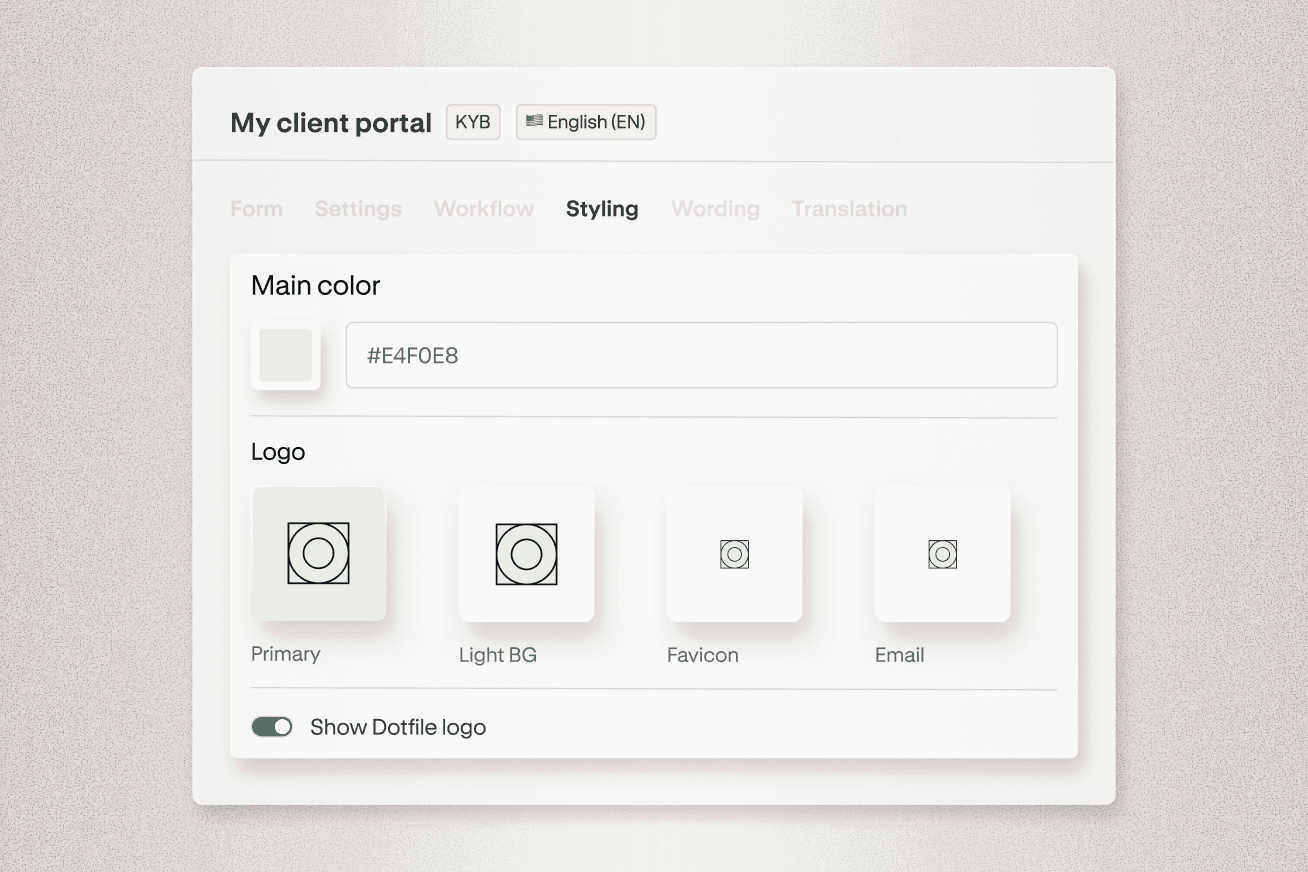Go to the Translation tab
This screenshot has width=1308, height=872.
pyautogui.click(x=848, y=209)
